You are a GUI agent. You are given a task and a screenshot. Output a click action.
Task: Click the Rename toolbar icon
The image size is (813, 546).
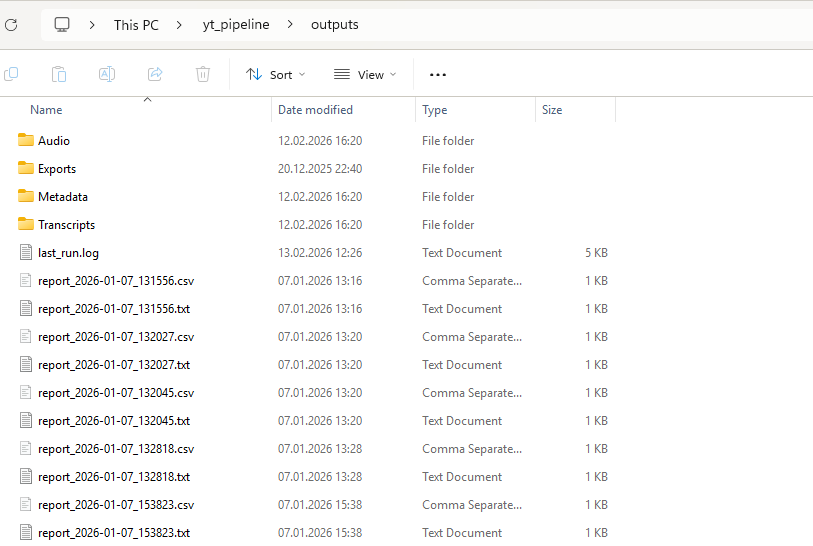tap(107, 74)
